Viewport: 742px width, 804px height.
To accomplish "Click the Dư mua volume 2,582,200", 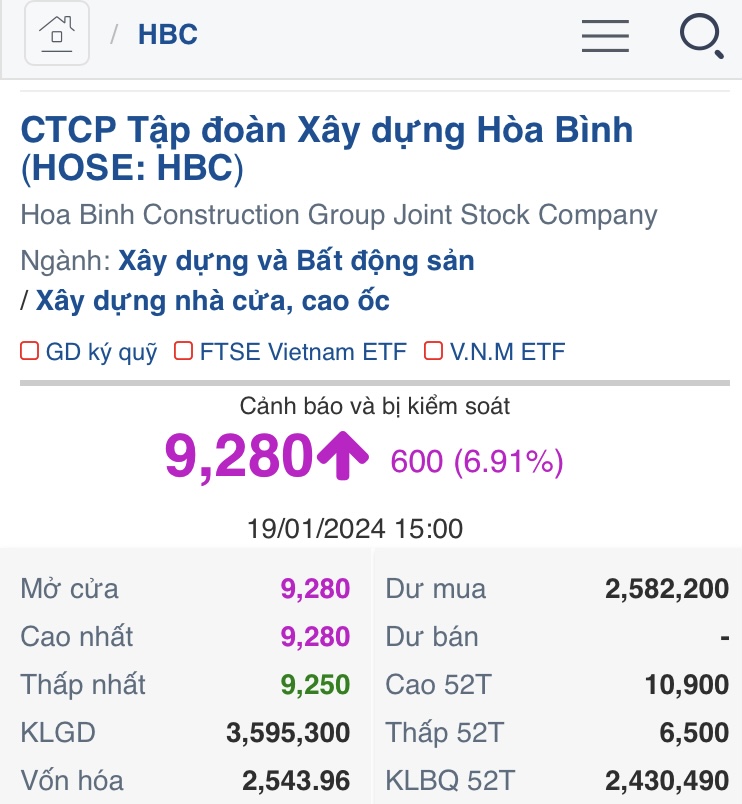I will (x=666, y=589).
